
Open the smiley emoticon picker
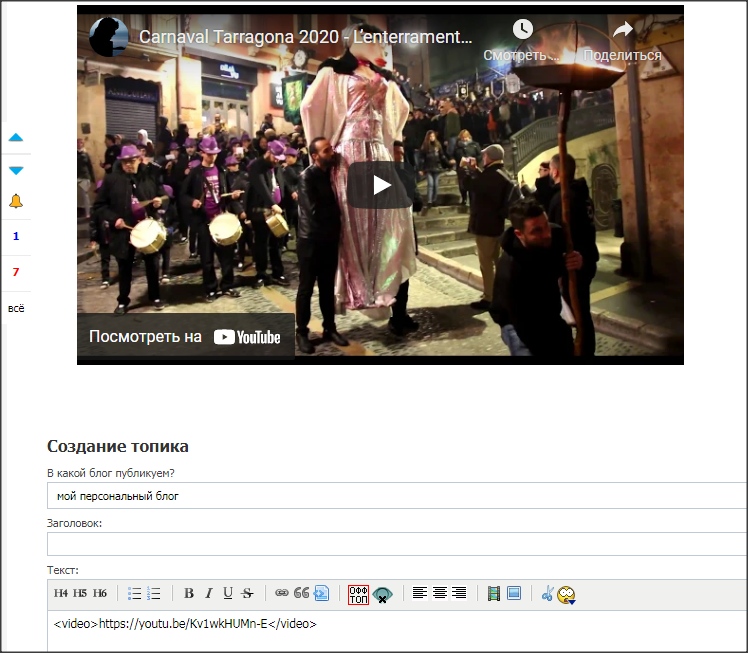(x=567, y=594)
